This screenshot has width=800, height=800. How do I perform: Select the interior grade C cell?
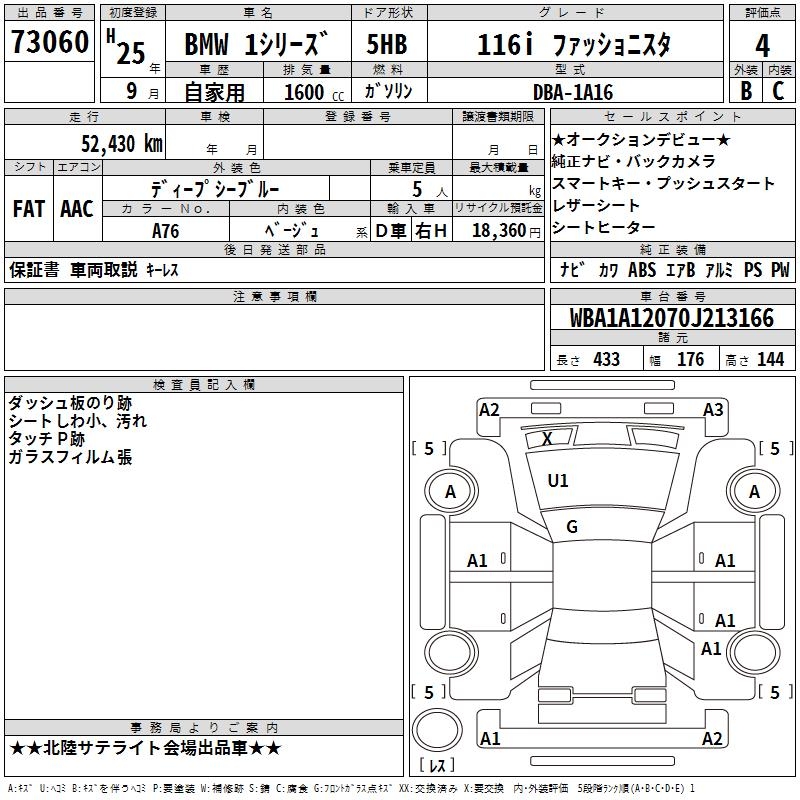point(778,90)
